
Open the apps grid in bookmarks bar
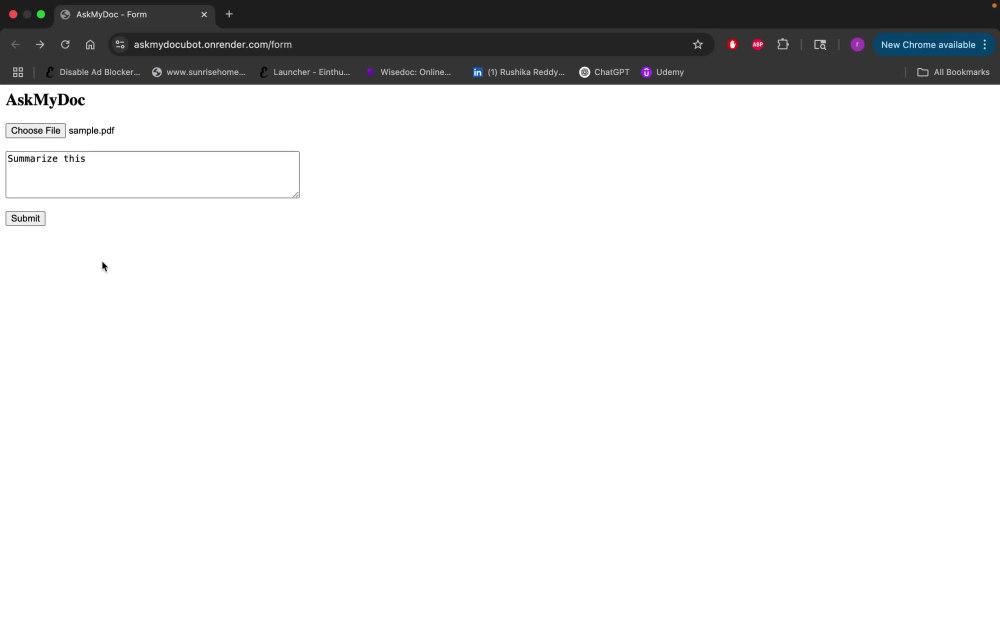[18, 72]
